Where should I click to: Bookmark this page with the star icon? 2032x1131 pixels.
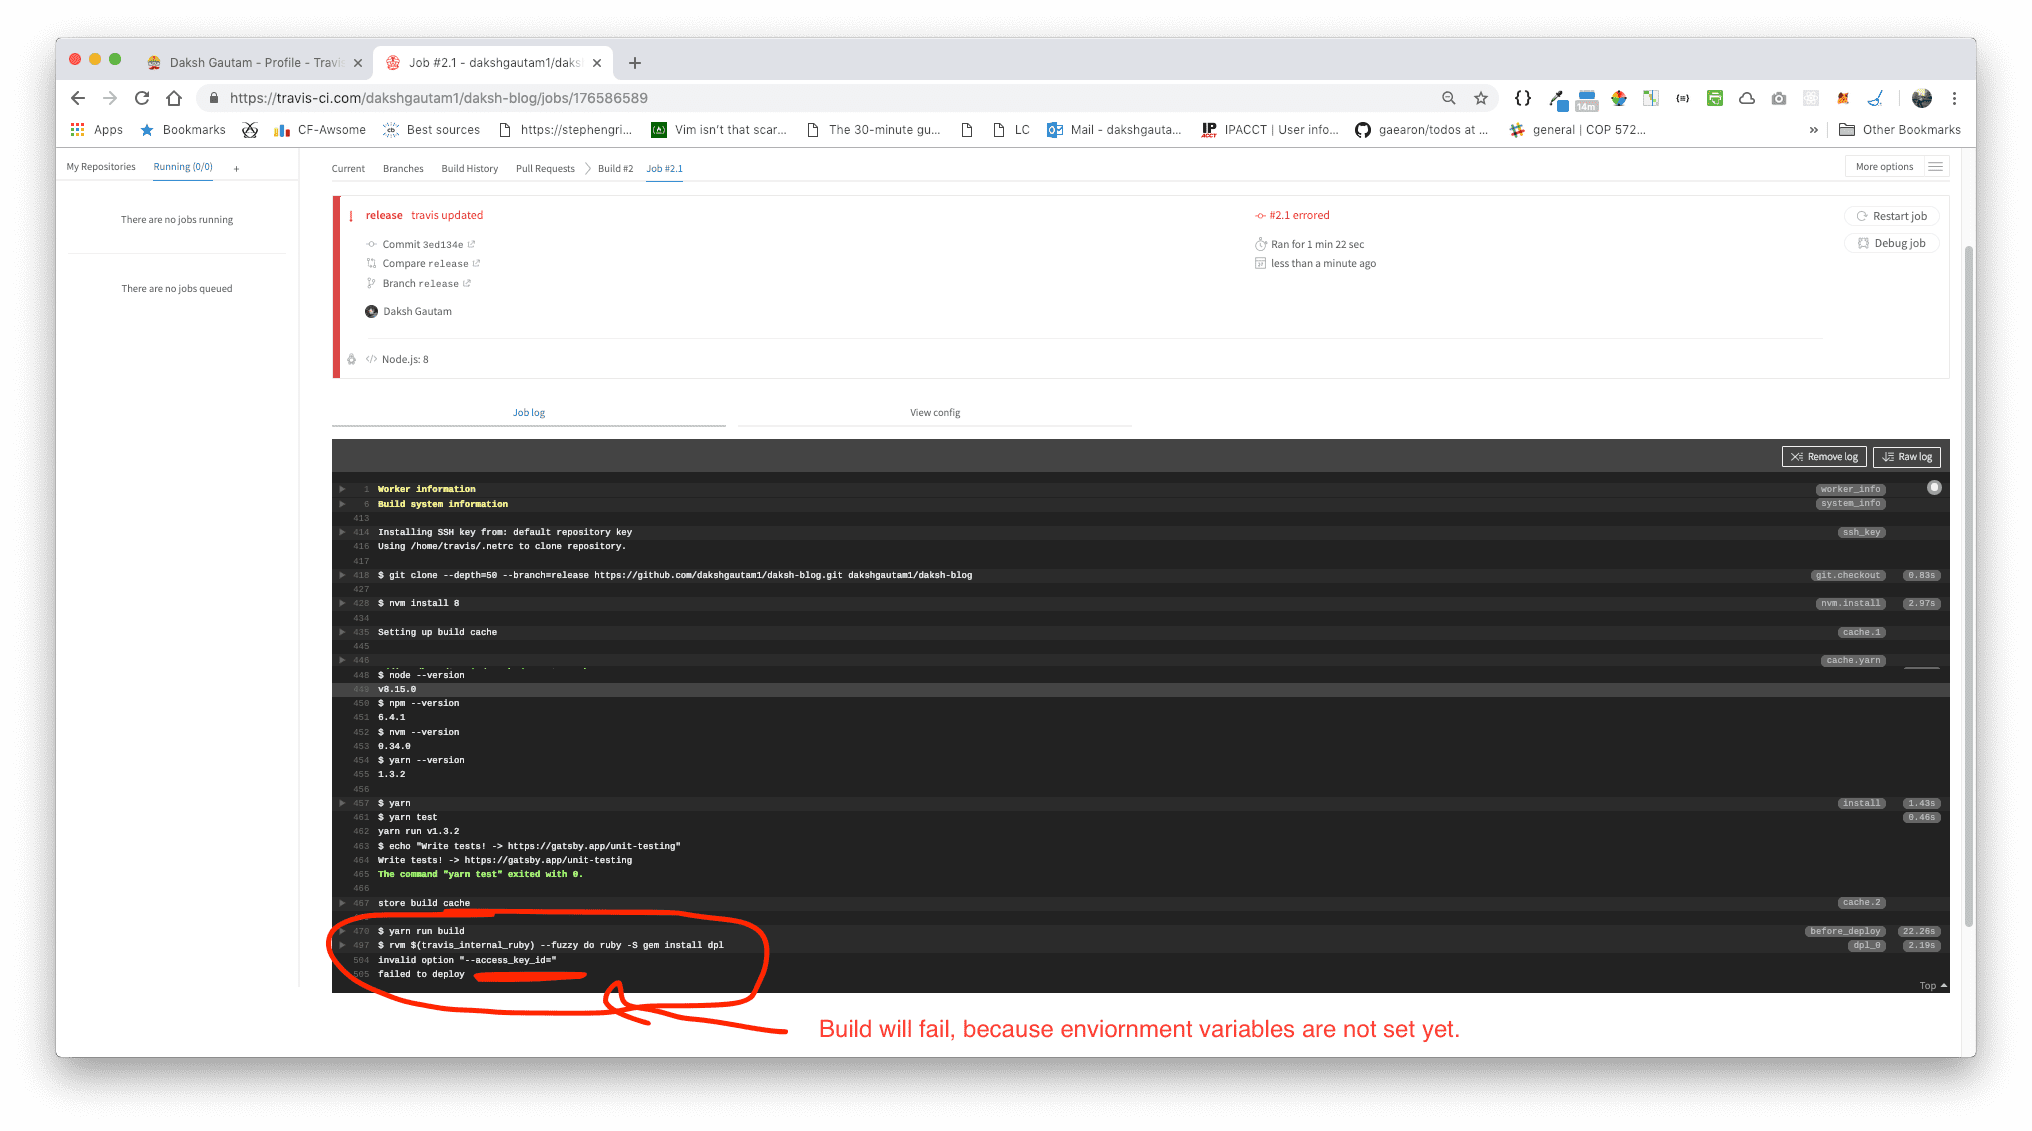[x=1481, y=98]
